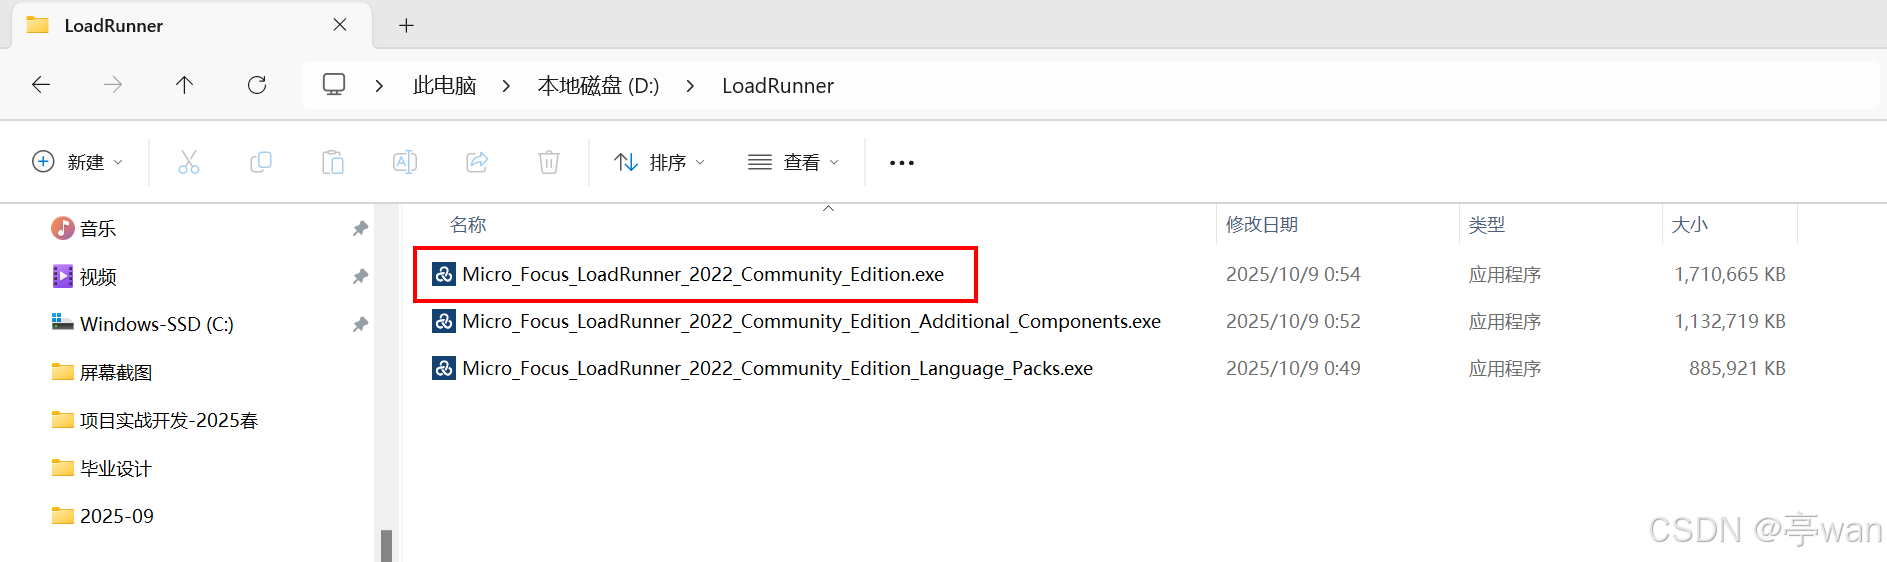Open 音乐 in the sidebar

pyautogui.click(x=98, y=229)
